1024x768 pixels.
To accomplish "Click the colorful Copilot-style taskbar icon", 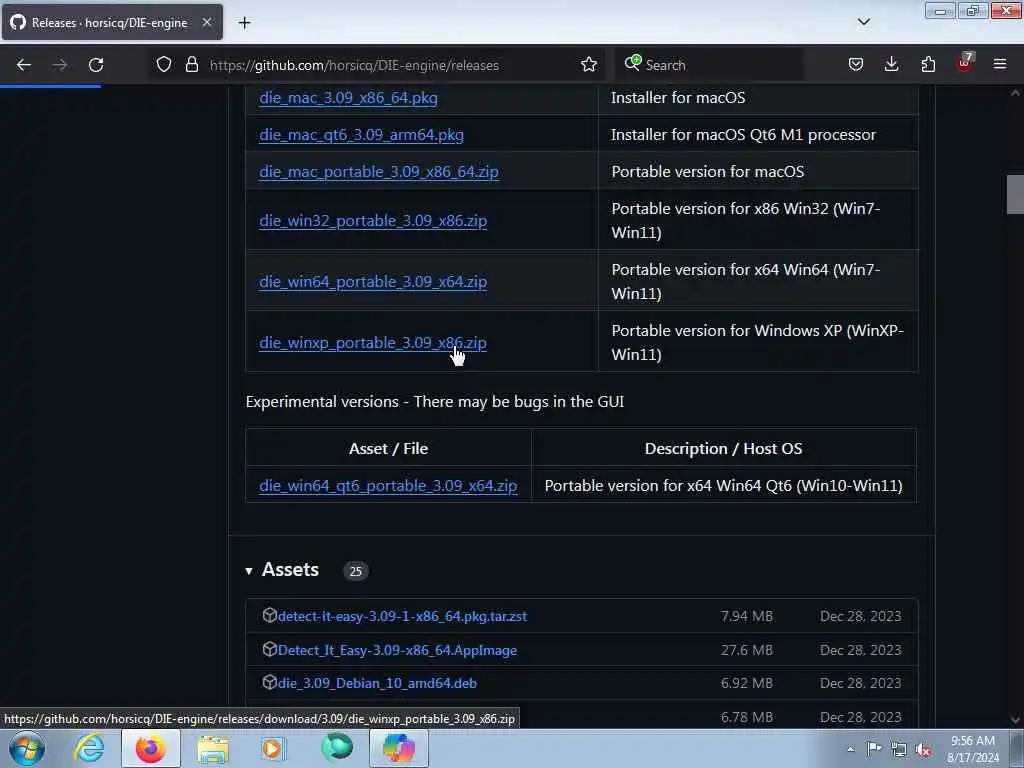I will [x=399, y=748].
